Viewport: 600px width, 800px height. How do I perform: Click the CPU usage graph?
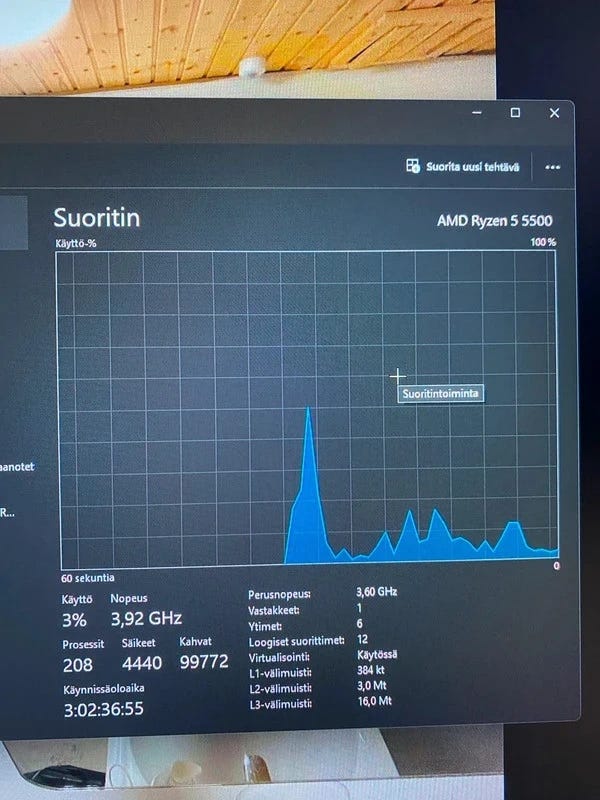coord(308,410)
